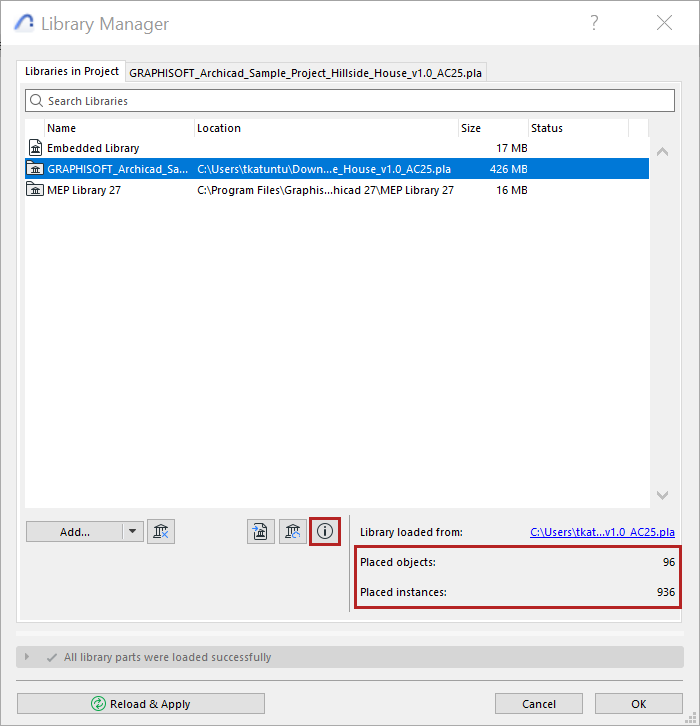This screenshot has height=726, width=700.
Task: Select the GRAPHISOFT_Archicad_Sa... row name
Action: coord(118,169)
